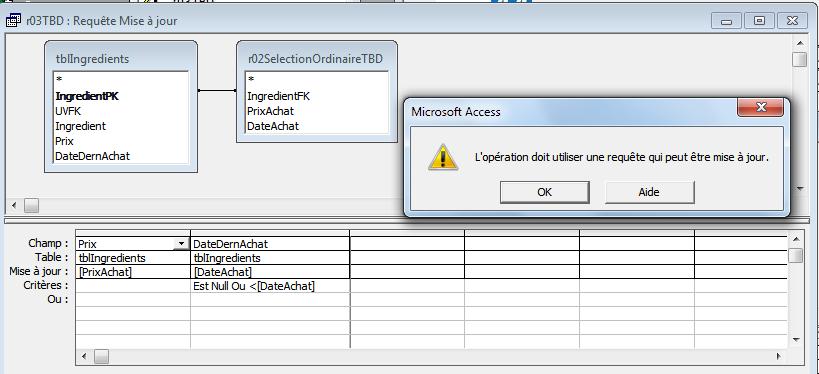Select IngredientPK in tblIngredients
The width and height of the screenshot is (819, 374).
(87, 96)
